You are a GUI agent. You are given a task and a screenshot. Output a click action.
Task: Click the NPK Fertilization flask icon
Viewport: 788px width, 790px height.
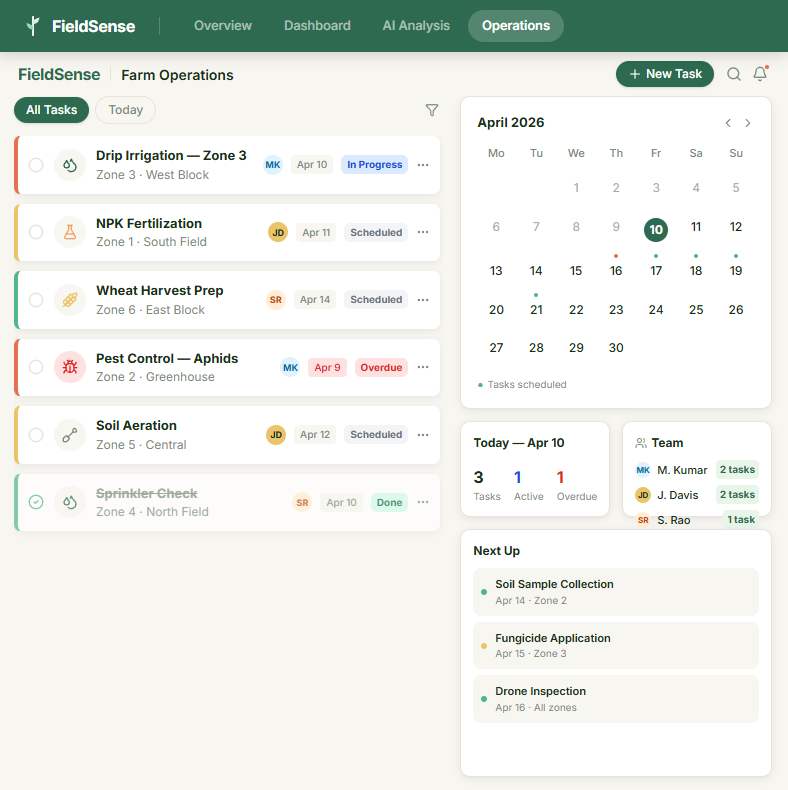pos(70,232)
